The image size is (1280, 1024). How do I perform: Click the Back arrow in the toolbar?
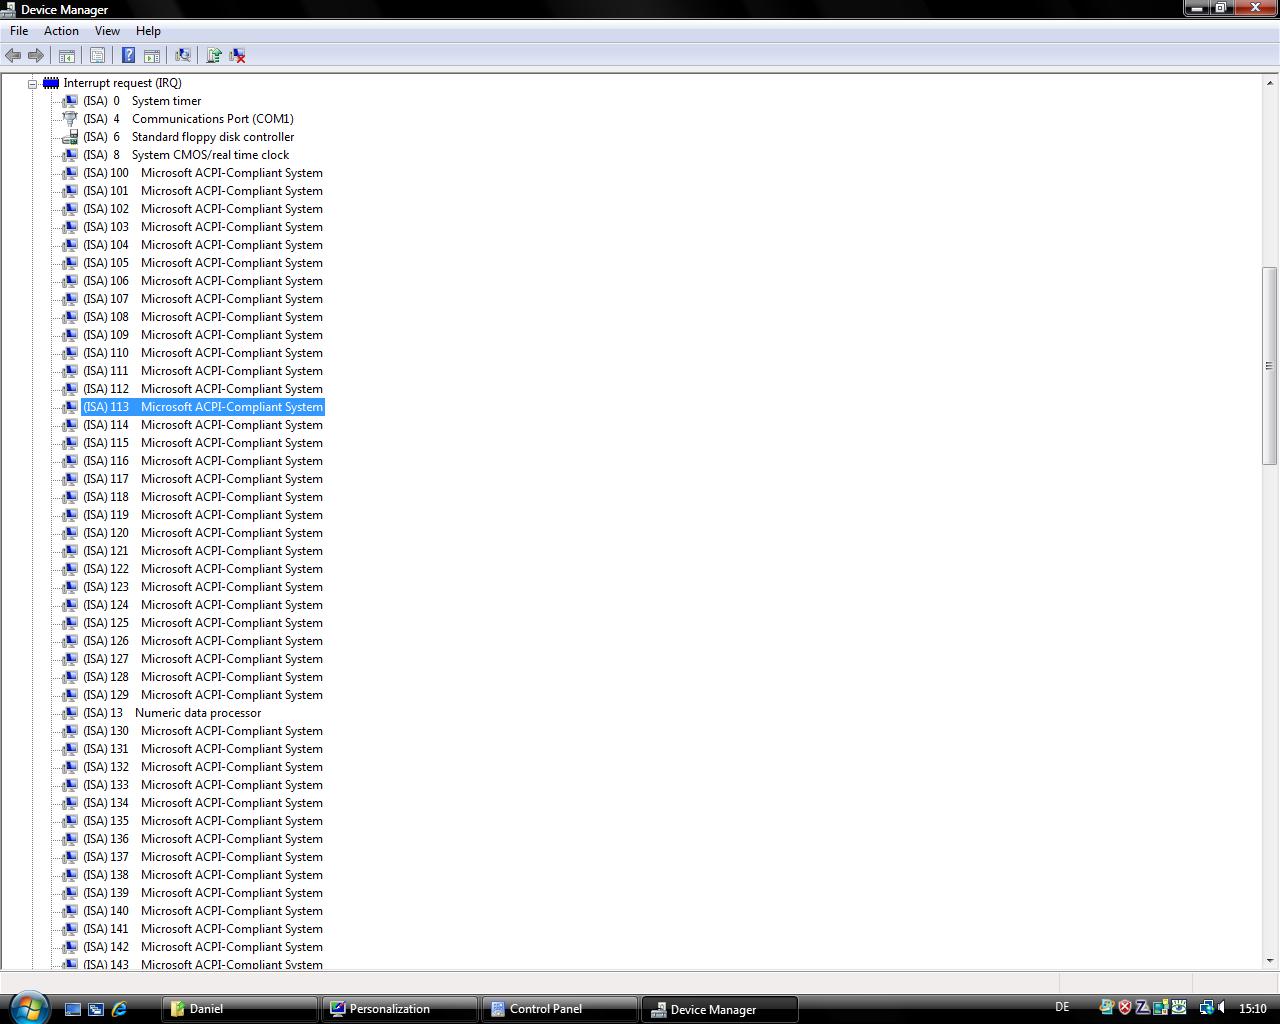coord(13,56)
